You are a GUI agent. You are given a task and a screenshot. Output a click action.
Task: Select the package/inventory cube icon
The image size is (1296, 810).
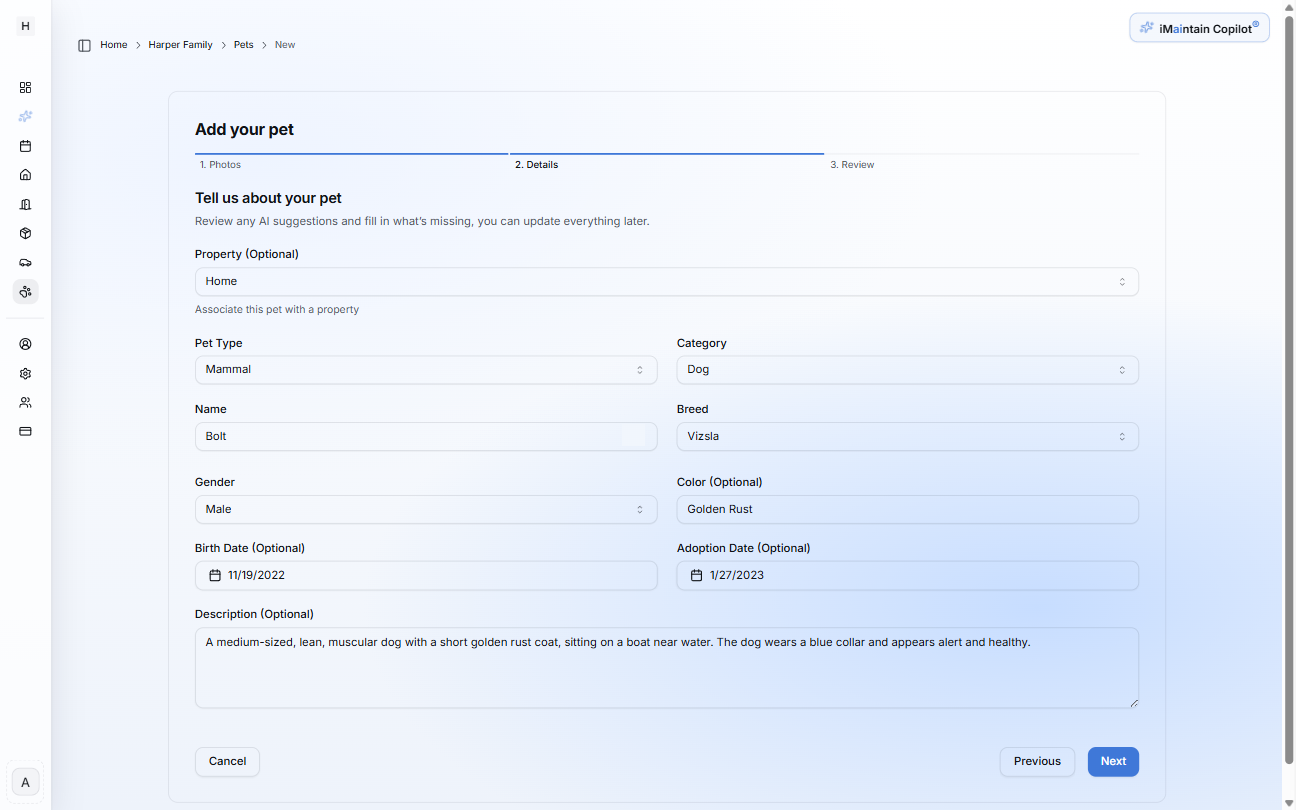coord(25,232)
